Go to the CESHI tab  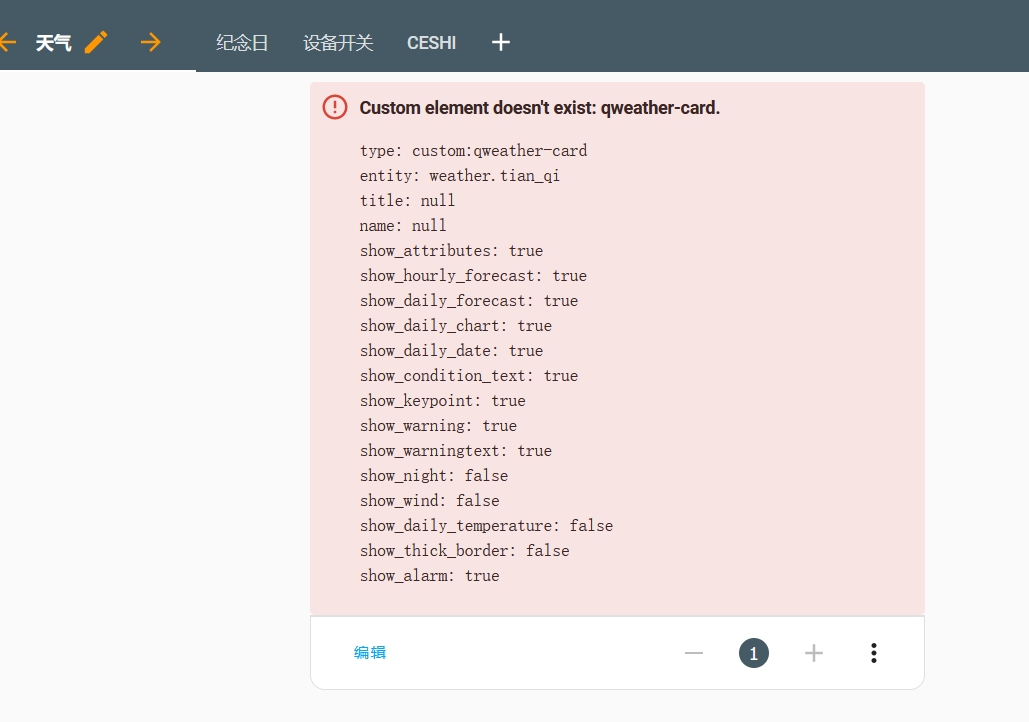pos(431,43)
